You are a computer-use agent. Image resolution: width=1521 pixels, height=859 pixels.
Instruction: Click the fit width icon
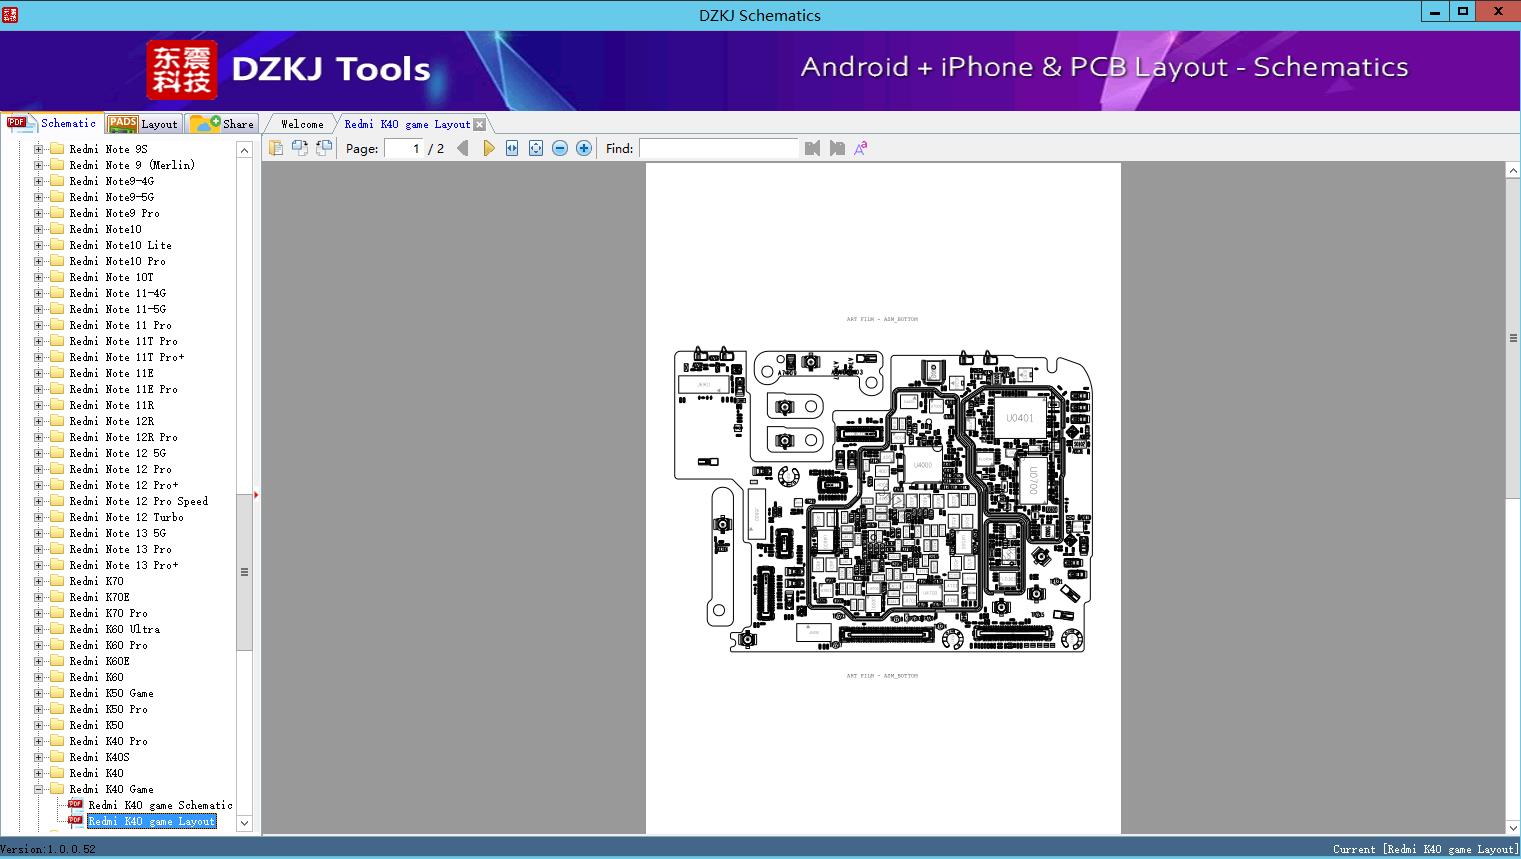point(512,148)
